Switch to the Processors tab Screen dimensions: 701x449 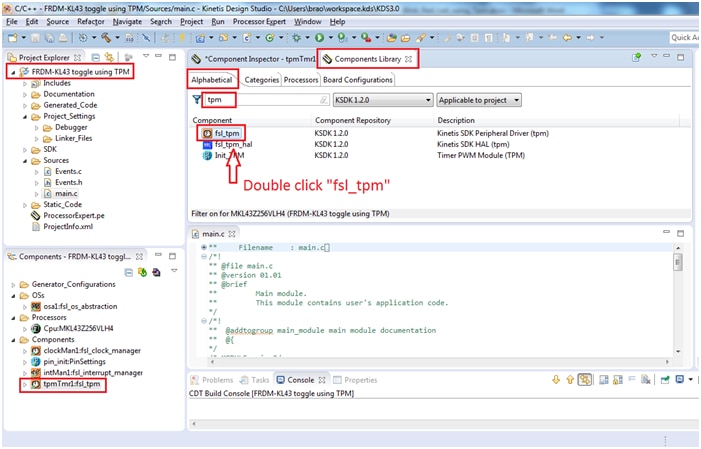click(301, 80)
